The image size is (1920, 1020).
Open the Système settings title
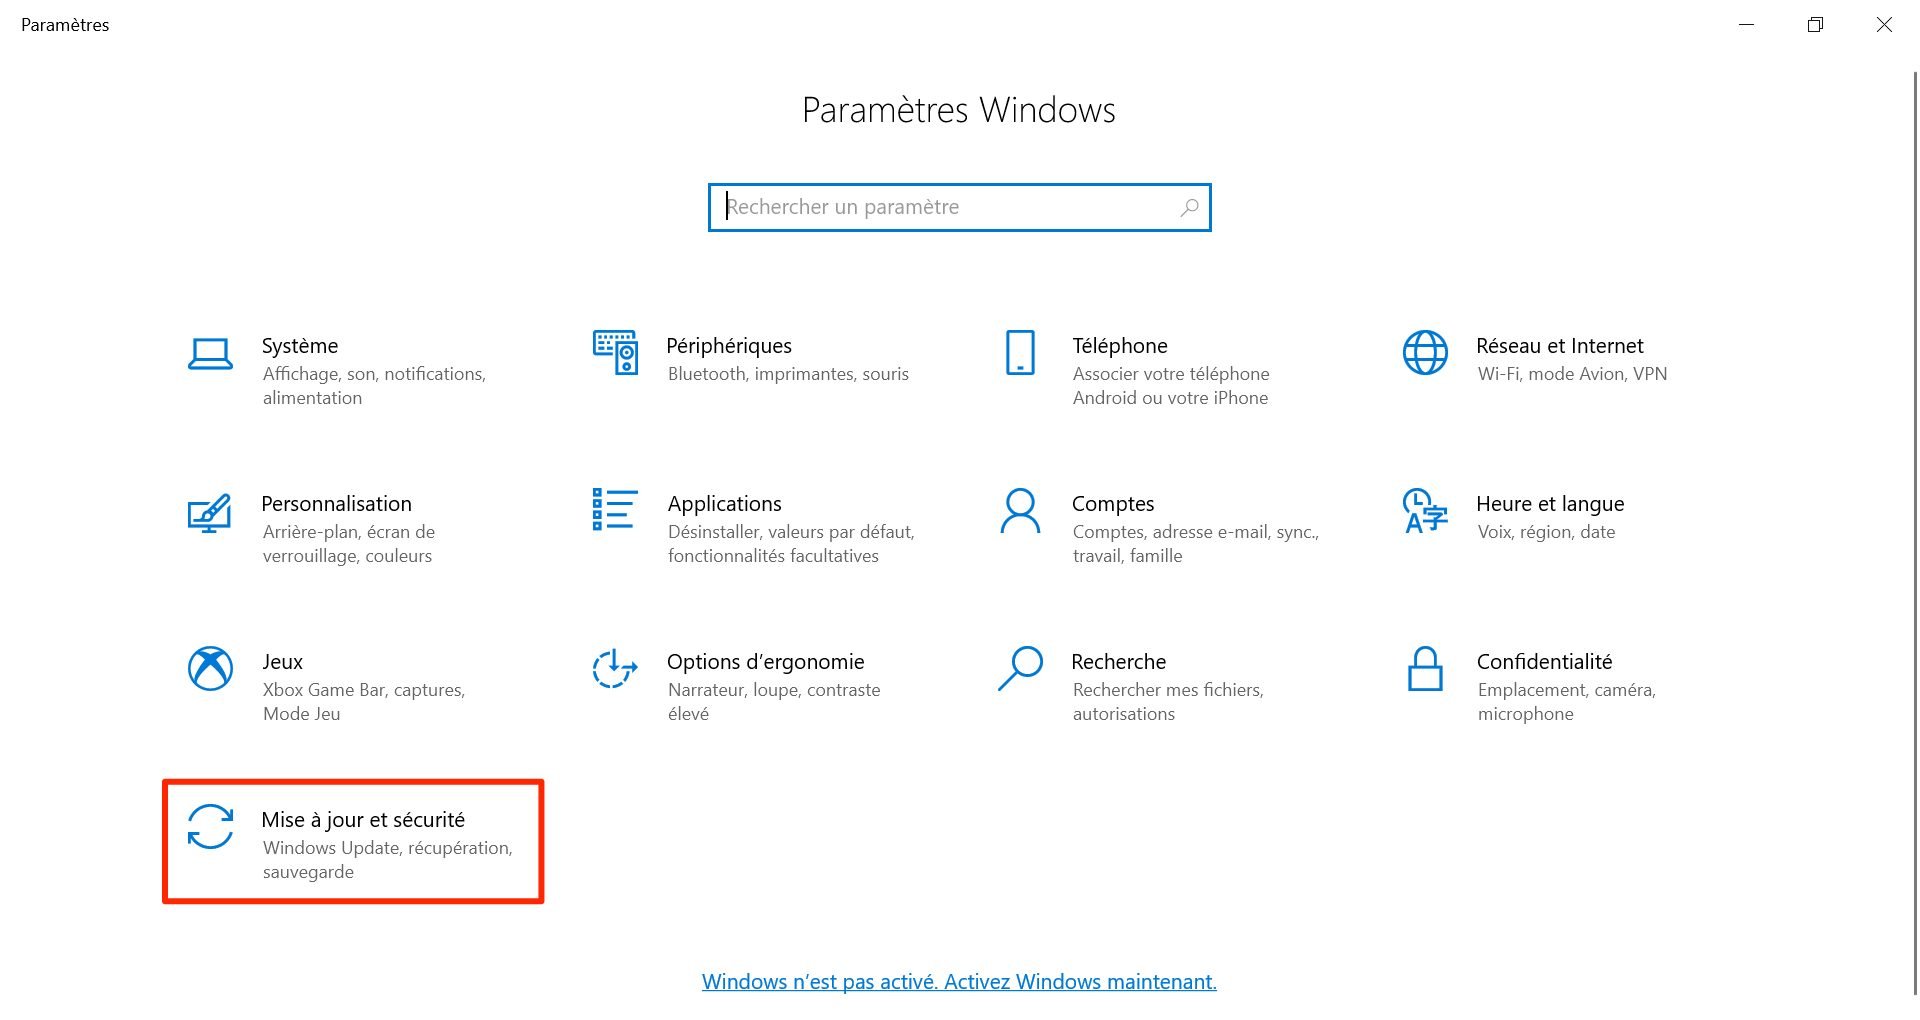click(300, 346)
